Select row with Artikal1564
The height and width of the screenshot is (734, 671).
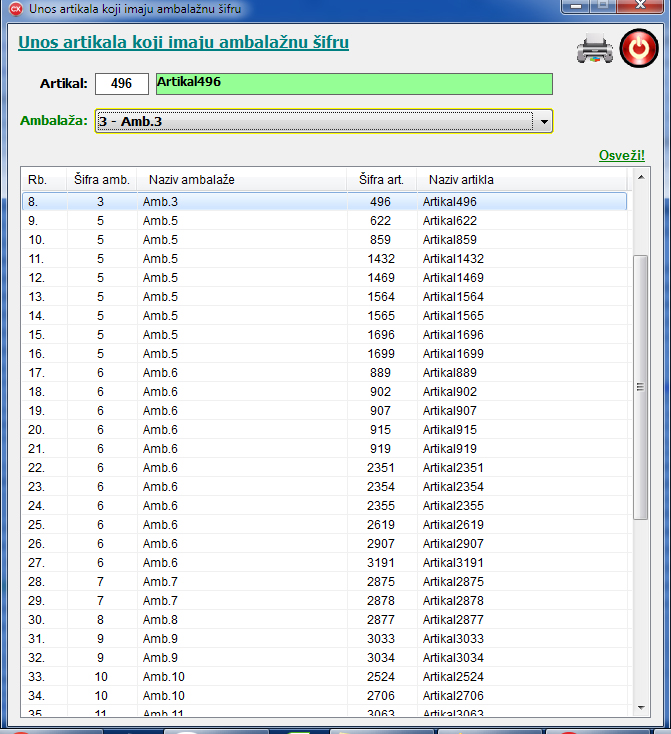324,297
